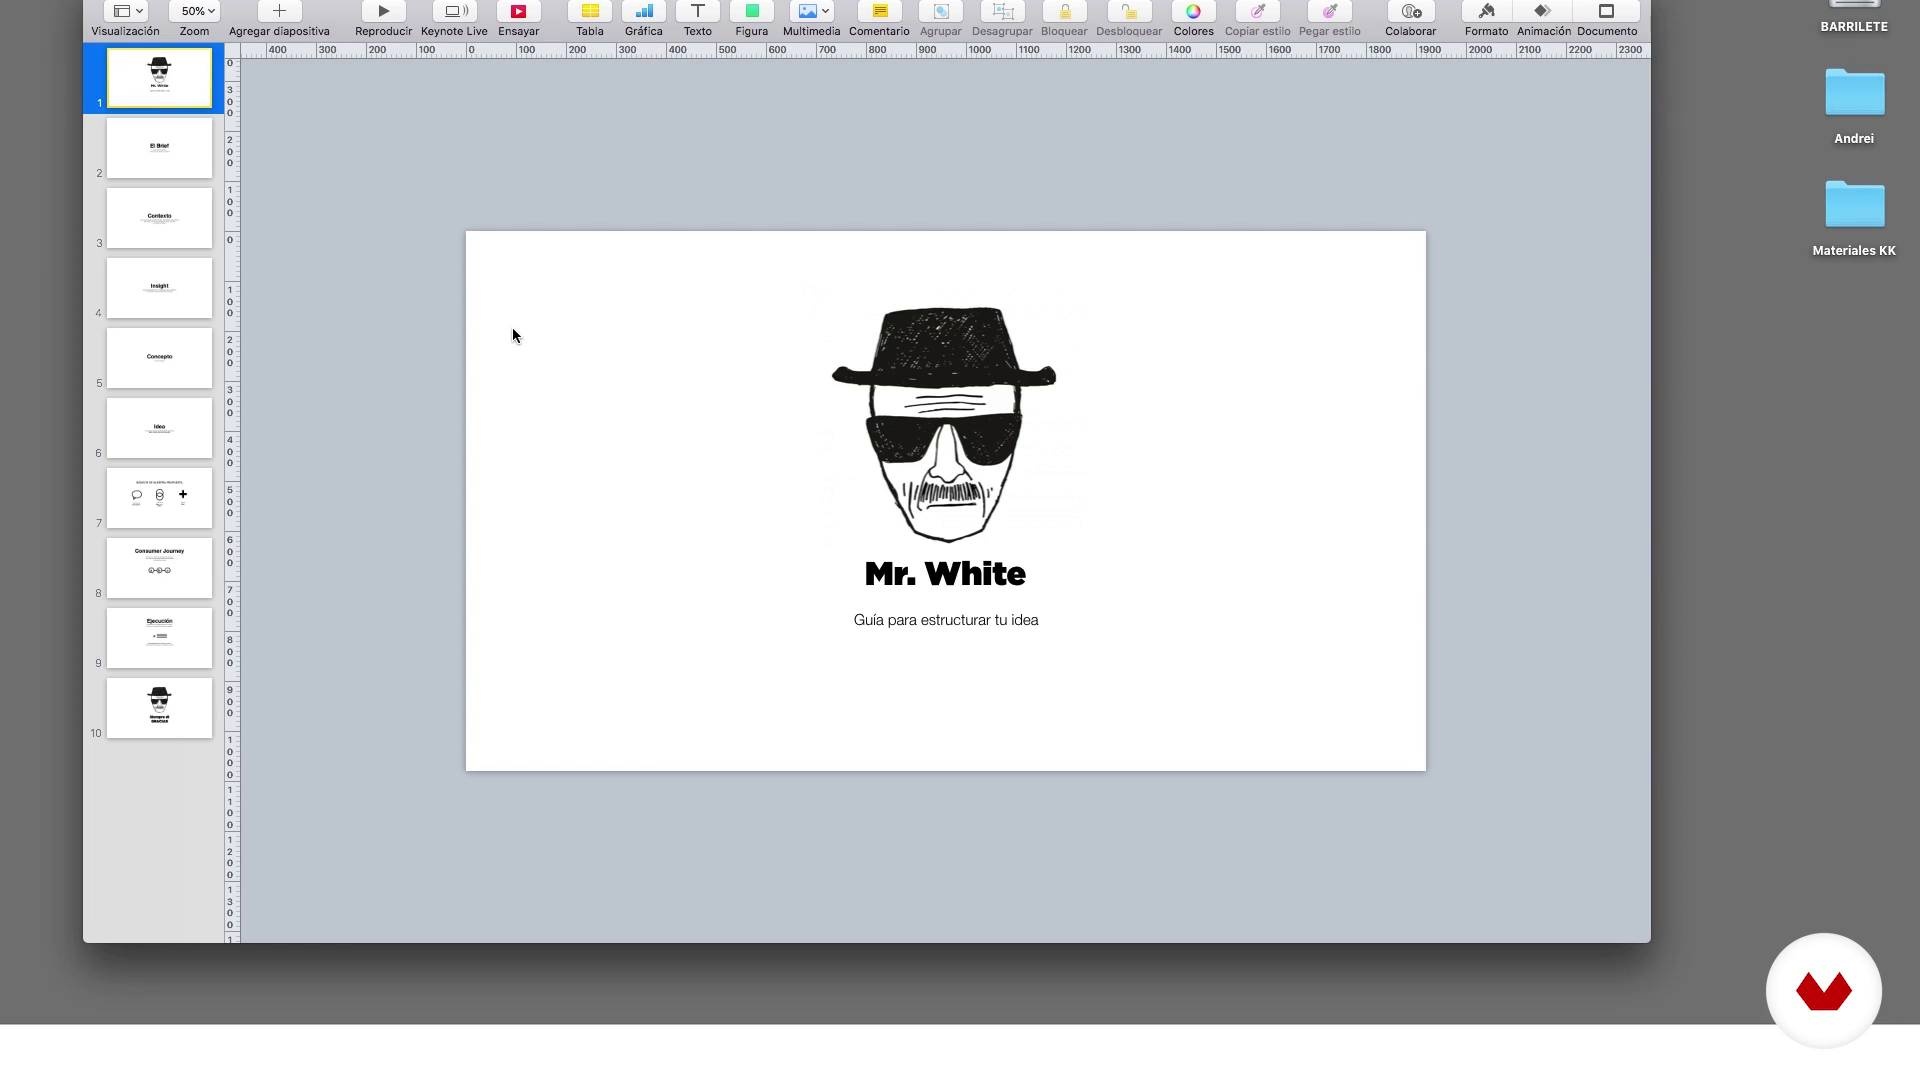Toggle the Formato inspector

pyautogui.click(x=1486, y=12)
